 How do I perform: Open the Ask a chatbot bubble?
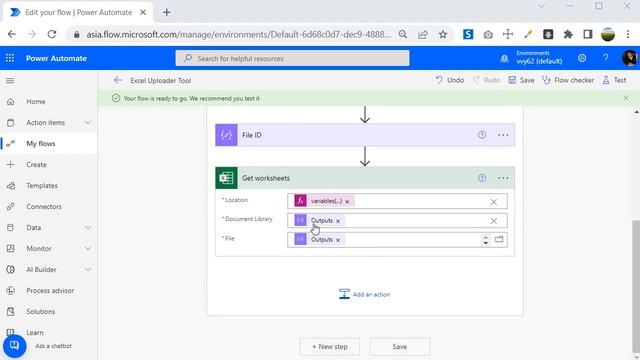15,346
